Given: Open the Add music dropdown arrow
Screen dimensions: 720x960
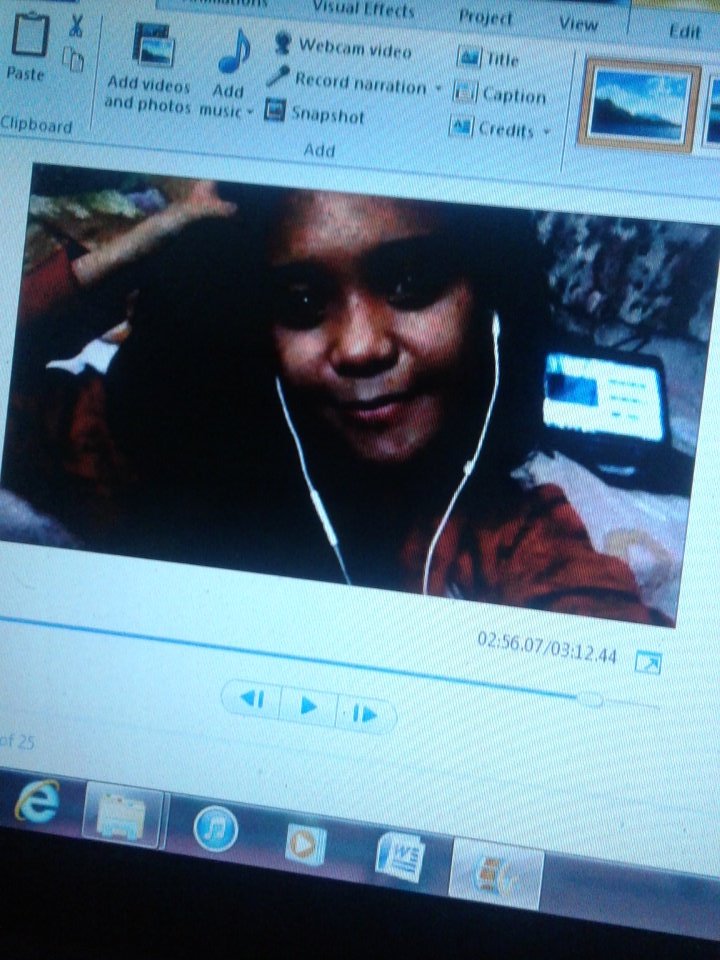Looking at the screenshot, I should click(x=249, y=112).
